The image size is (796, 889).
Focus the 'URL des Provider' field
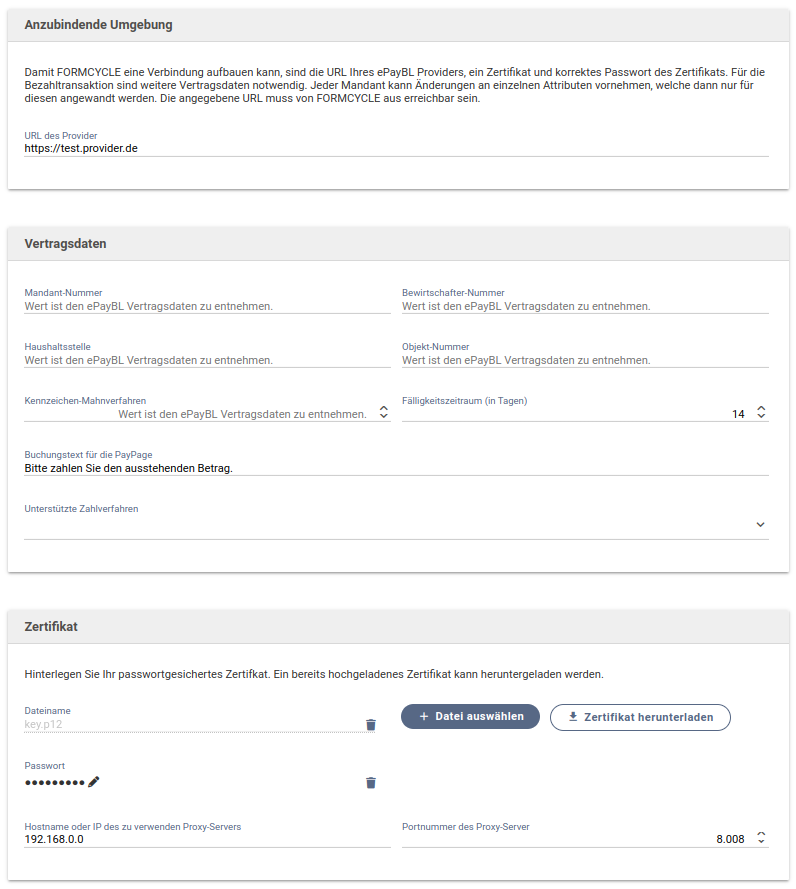tap(396, 148)
